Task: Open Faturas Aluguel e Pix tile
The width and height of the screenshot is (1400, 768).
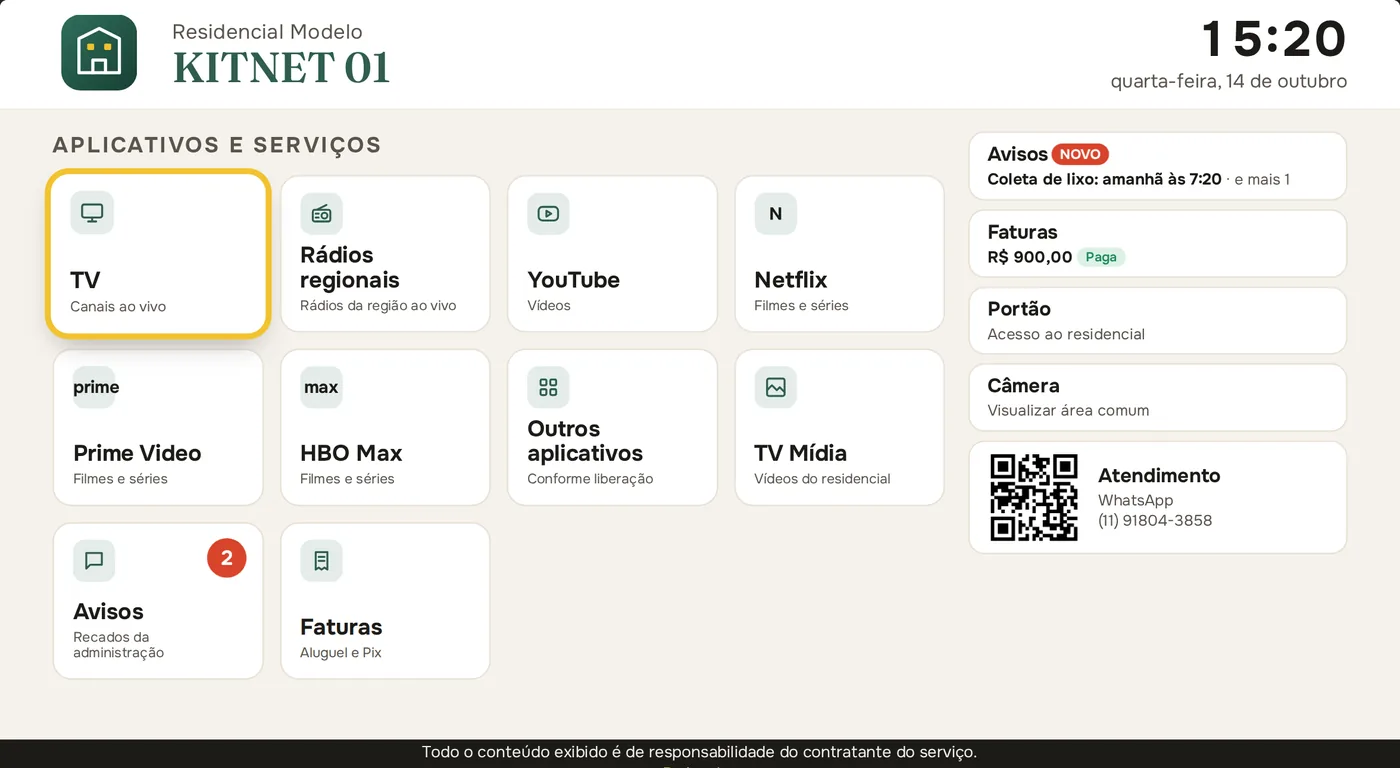Action: (385, 601)
